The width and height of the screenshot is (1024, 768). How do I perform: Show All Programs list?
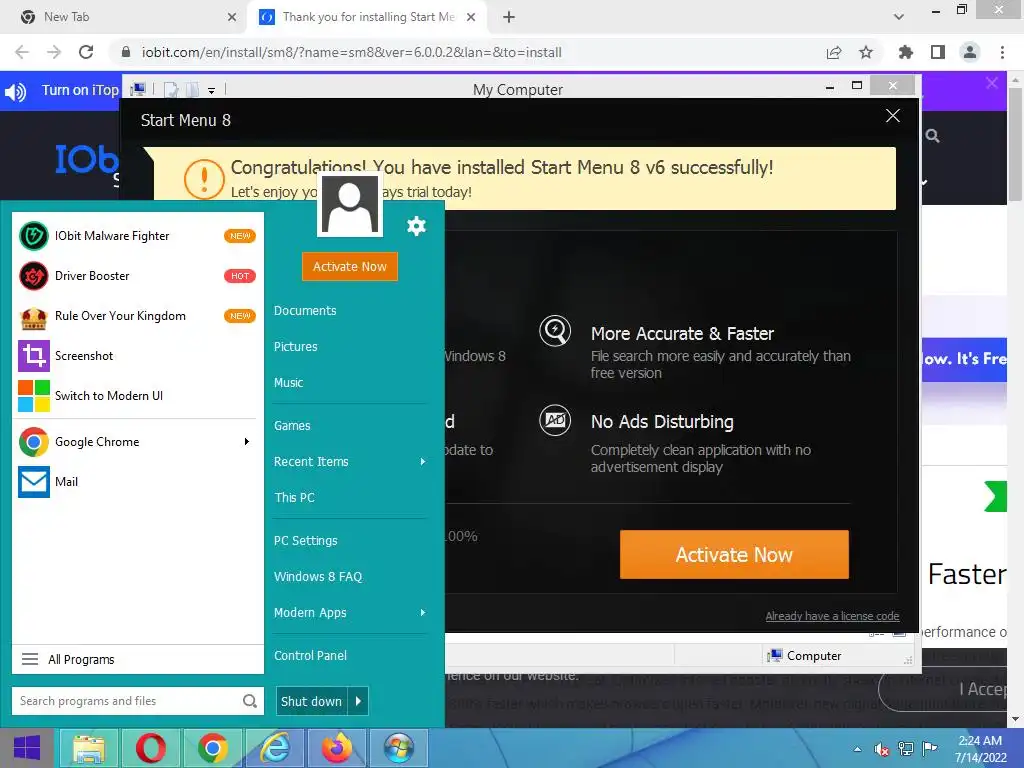[137, 660]
